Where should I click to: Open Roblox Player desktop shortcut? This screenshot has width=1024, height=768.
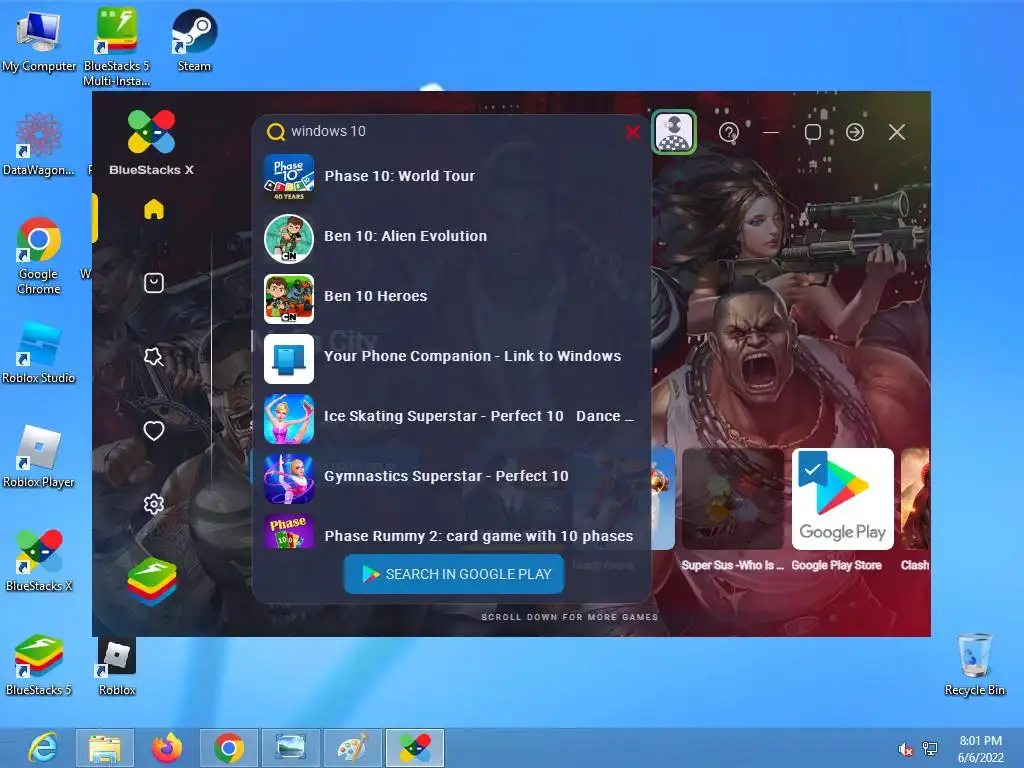click(x=38, y=456)
